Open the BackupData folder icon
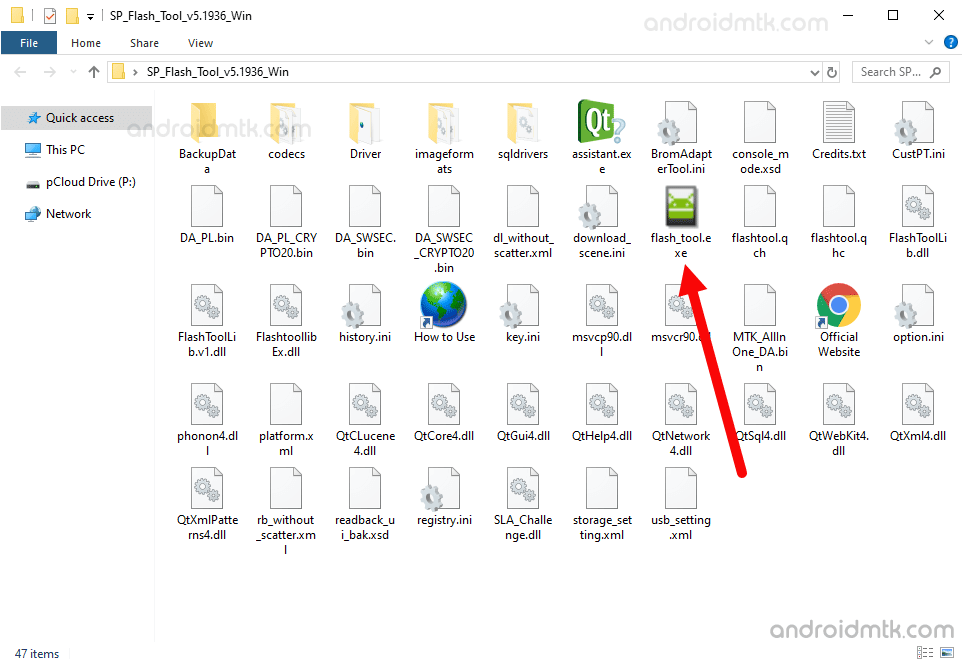Image resolution: width=963 pixels, height=666 pixels. 206,122
